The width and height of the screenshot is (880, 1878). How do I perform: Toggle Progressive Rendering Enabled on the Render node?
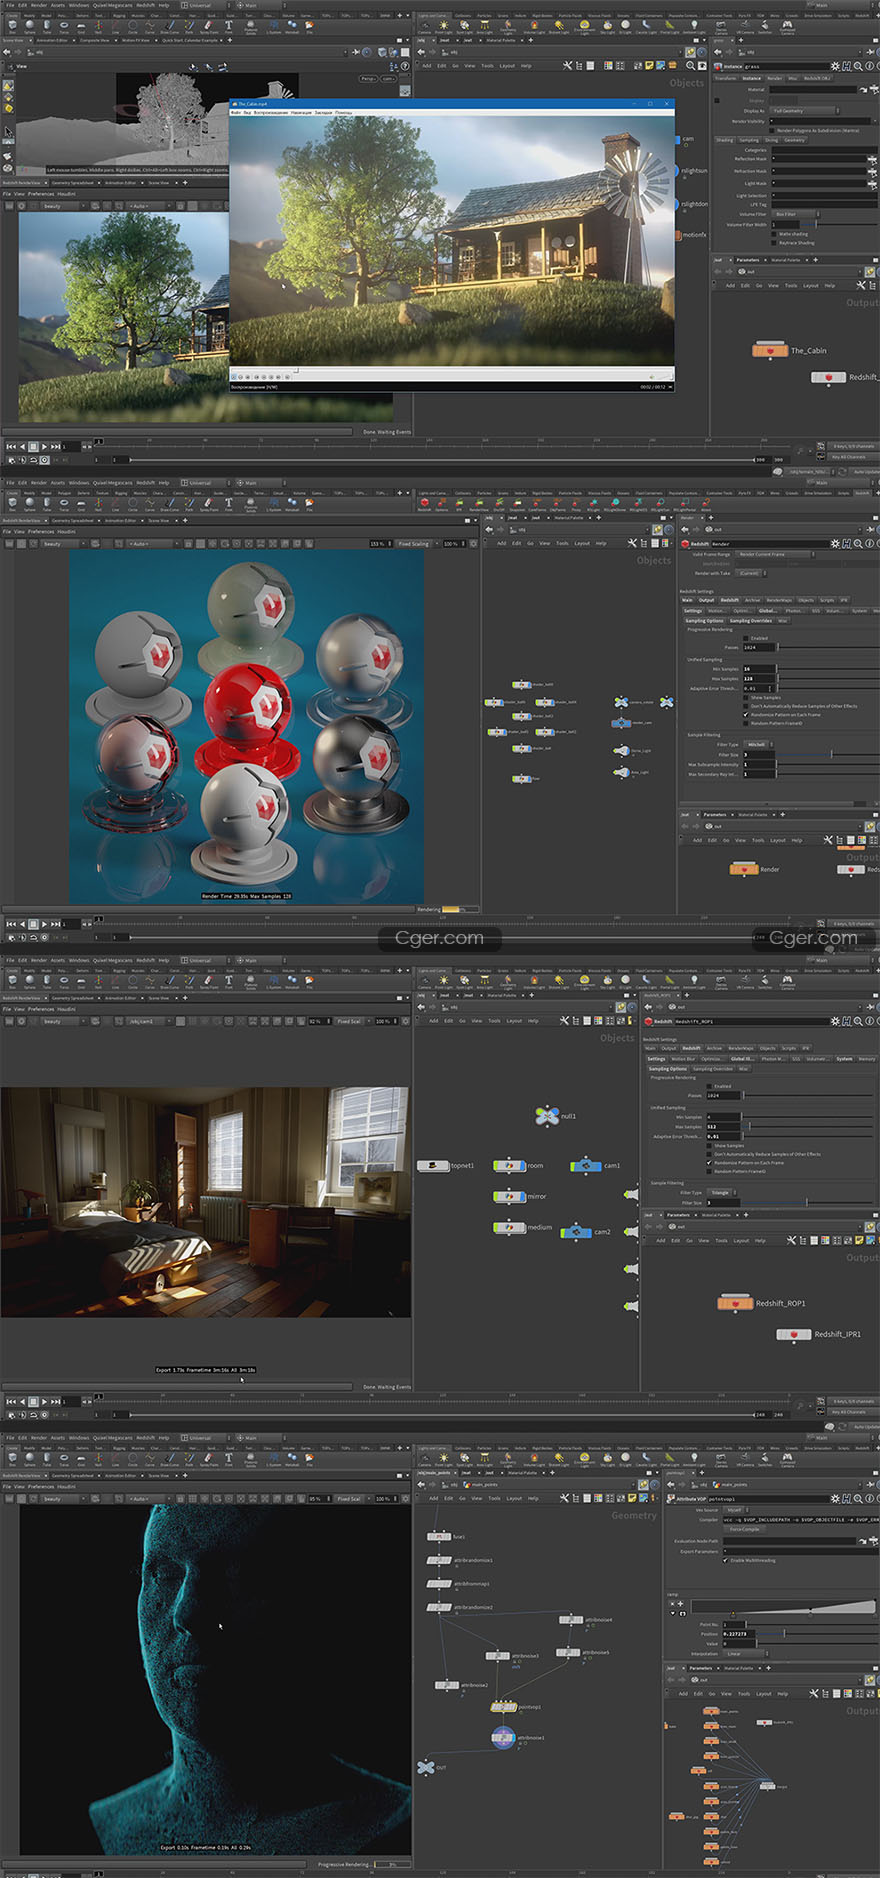pyautogui.click(x=746, y=638)
